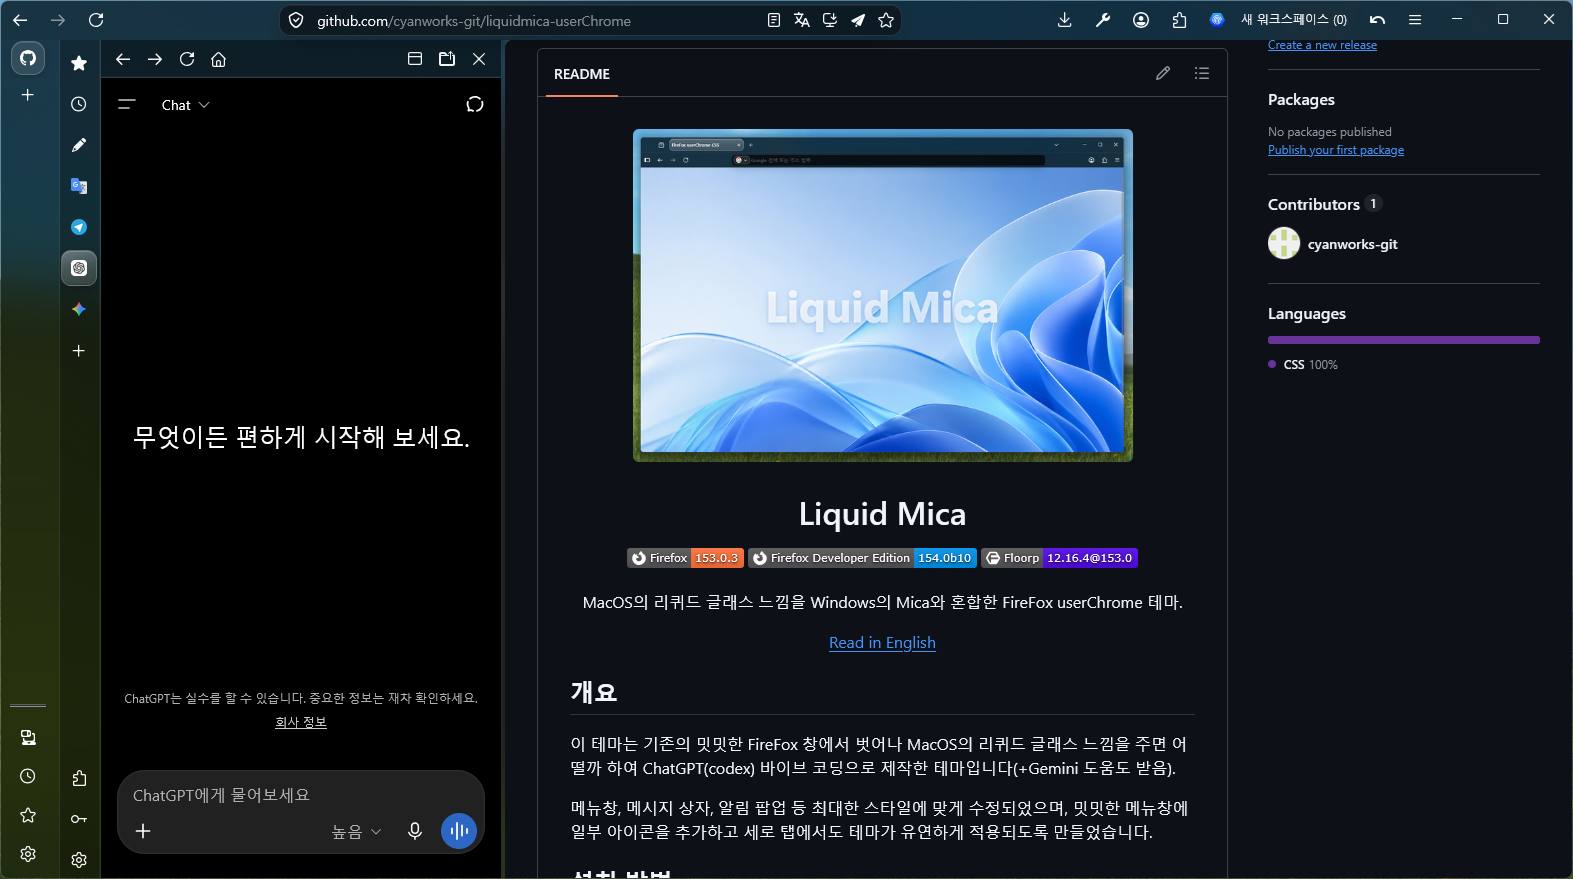Open the downloads panel
Viewport: 1573px width, 879px height.
1065,20
